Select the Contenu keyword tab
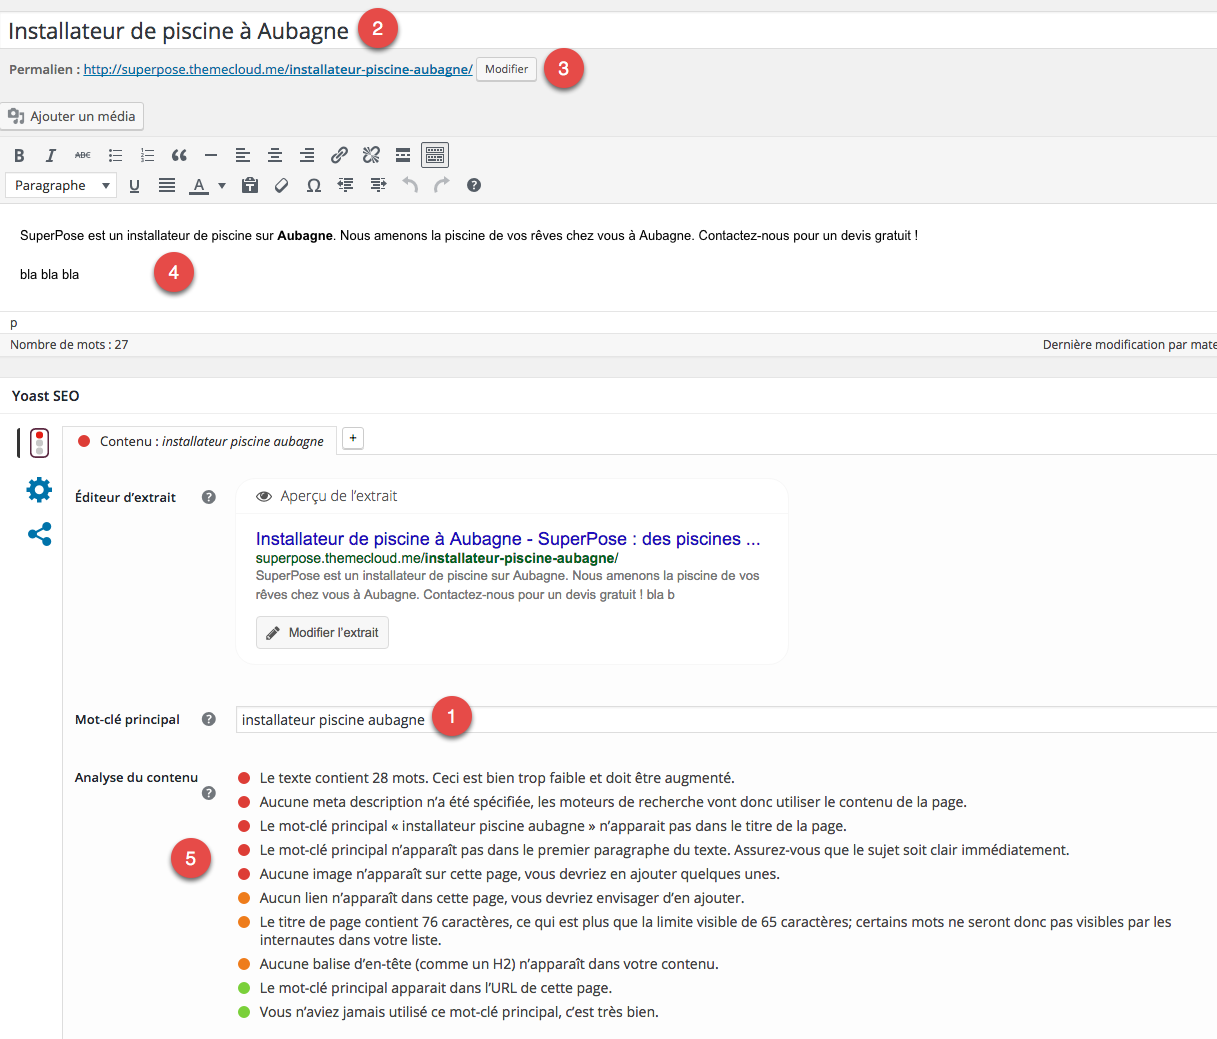Screen dimensions: 1217x1039 click(200, 441)
